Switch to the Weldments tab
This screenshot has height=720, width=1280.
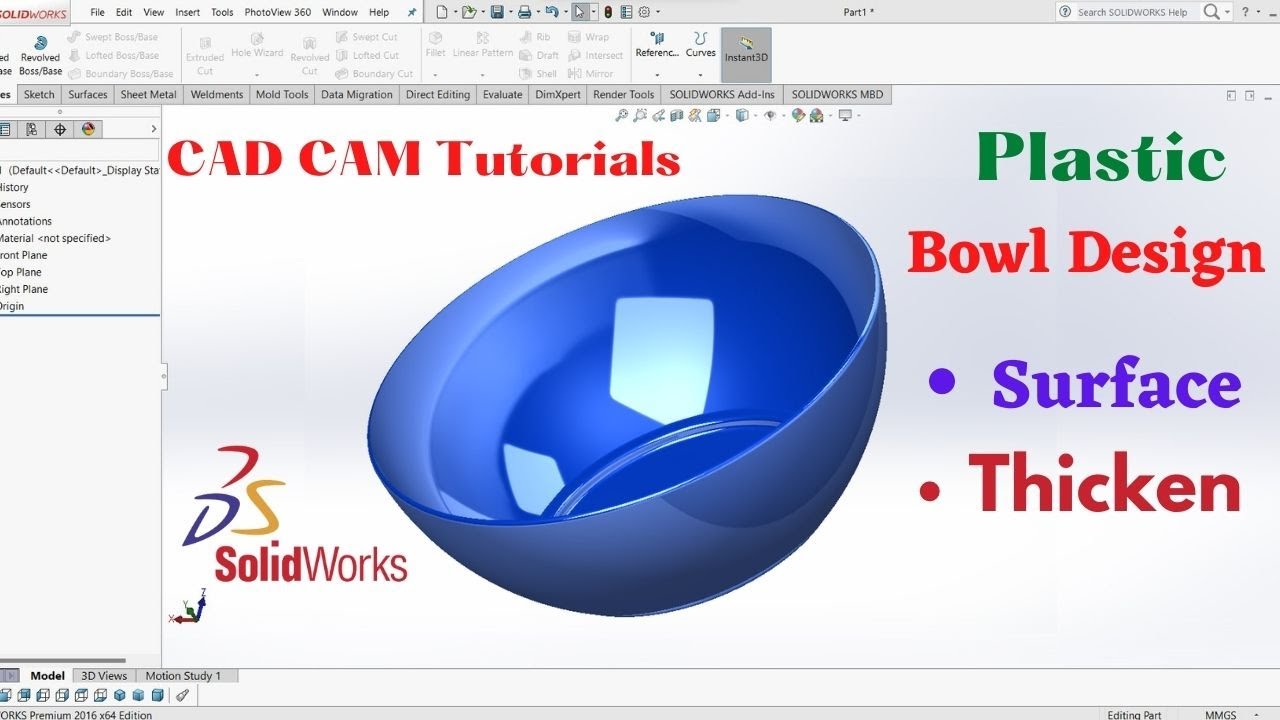[x=217, y=94]
